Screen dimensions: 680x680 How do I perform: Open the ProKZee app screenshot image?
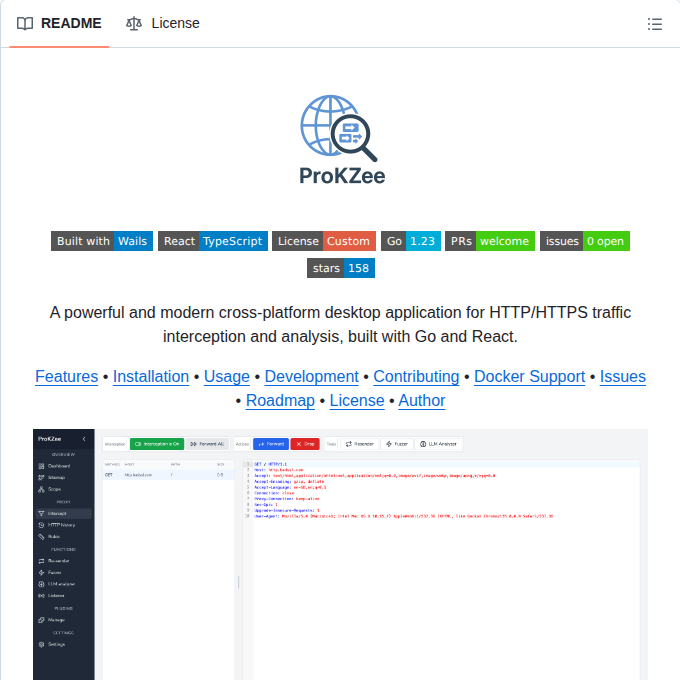coord(340,555)
